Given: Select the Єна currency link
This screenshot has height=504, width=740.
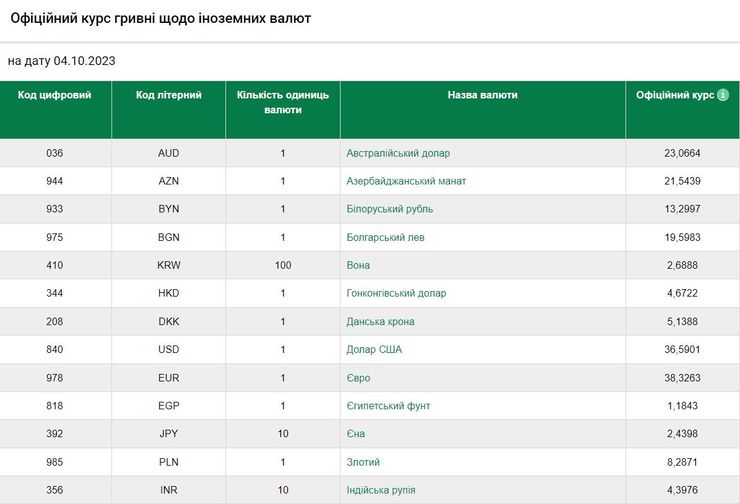Looking at the screenshot, I should click(x=355, y=434).
